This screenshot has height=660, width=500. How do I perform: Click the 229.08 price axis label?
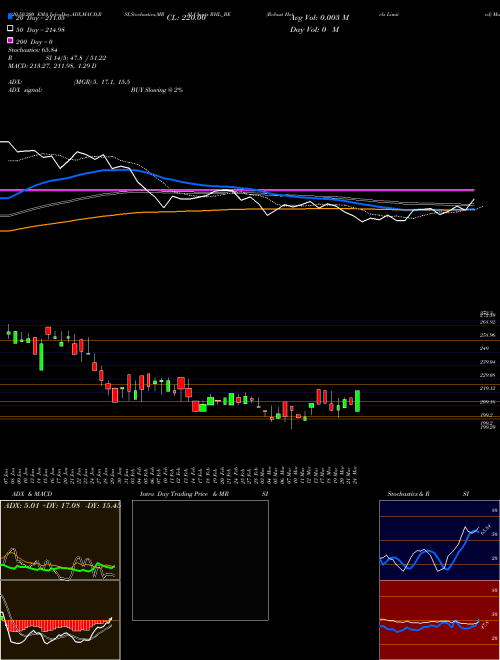point(487,375)
